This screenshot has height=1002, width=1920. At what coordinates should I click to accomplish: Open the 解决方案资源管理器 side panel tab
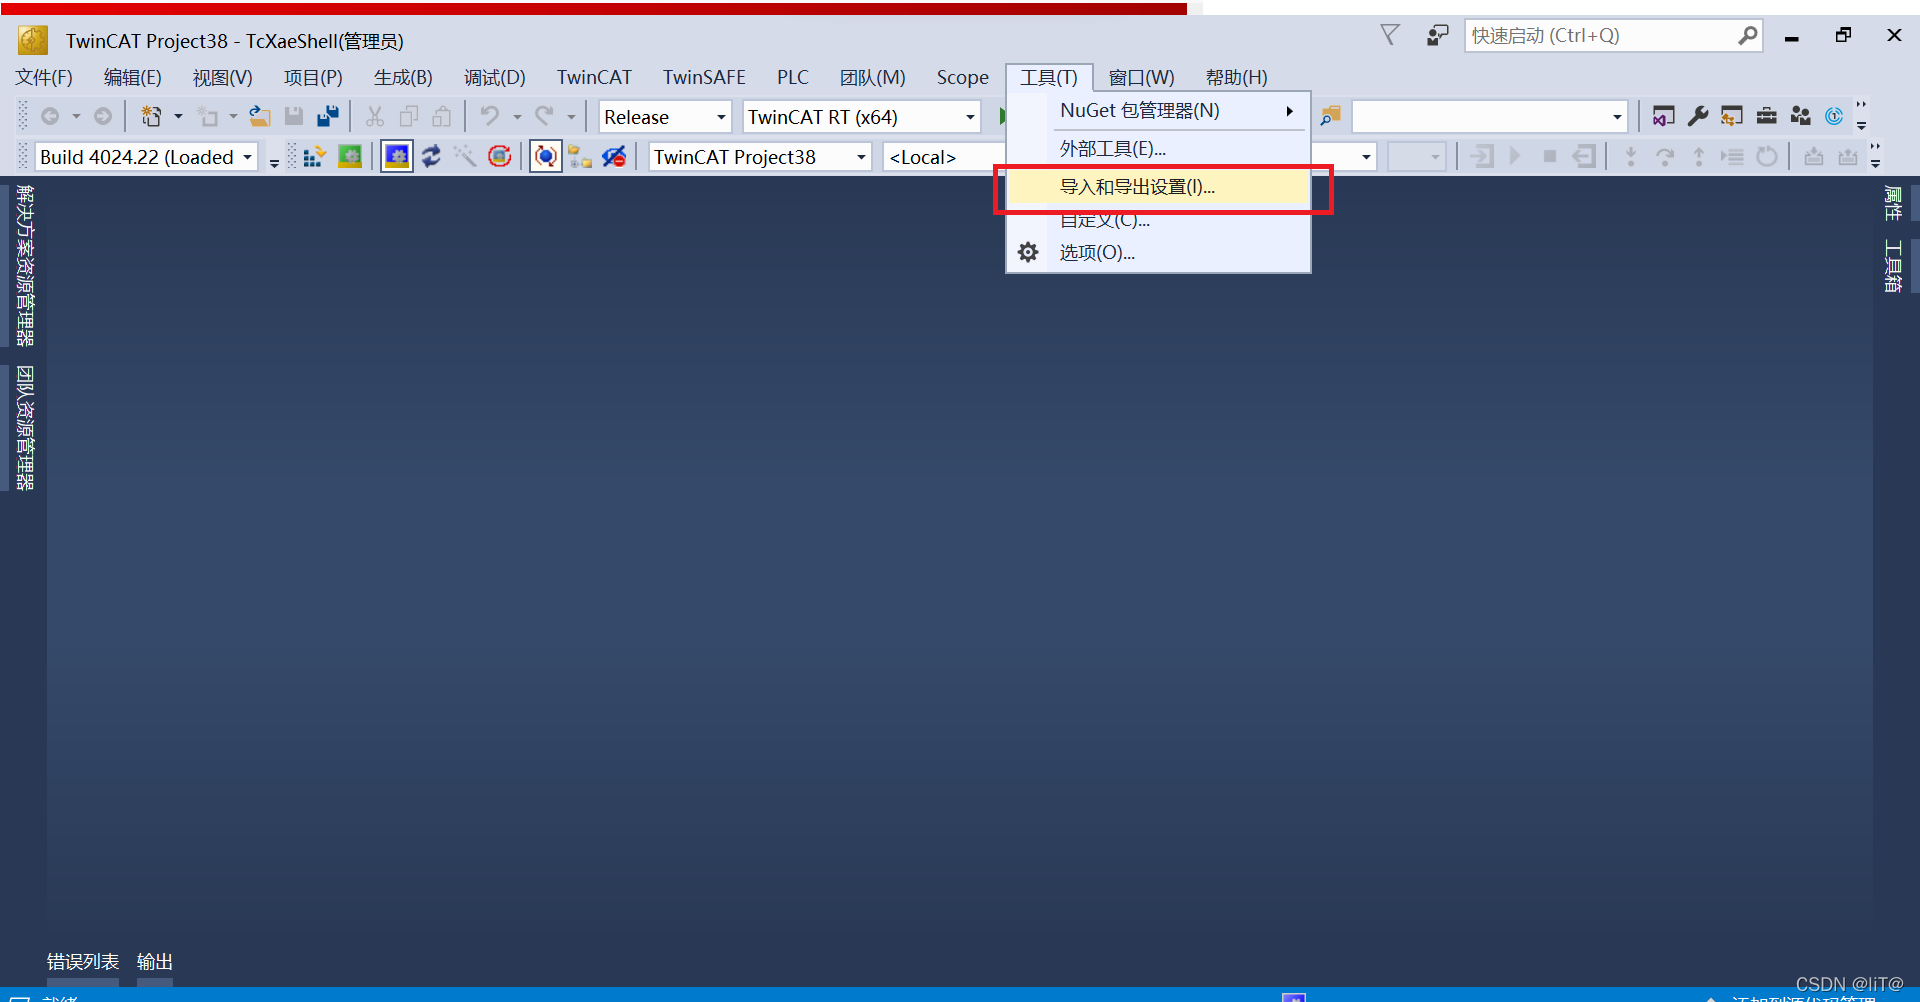[x=25, y=265]
